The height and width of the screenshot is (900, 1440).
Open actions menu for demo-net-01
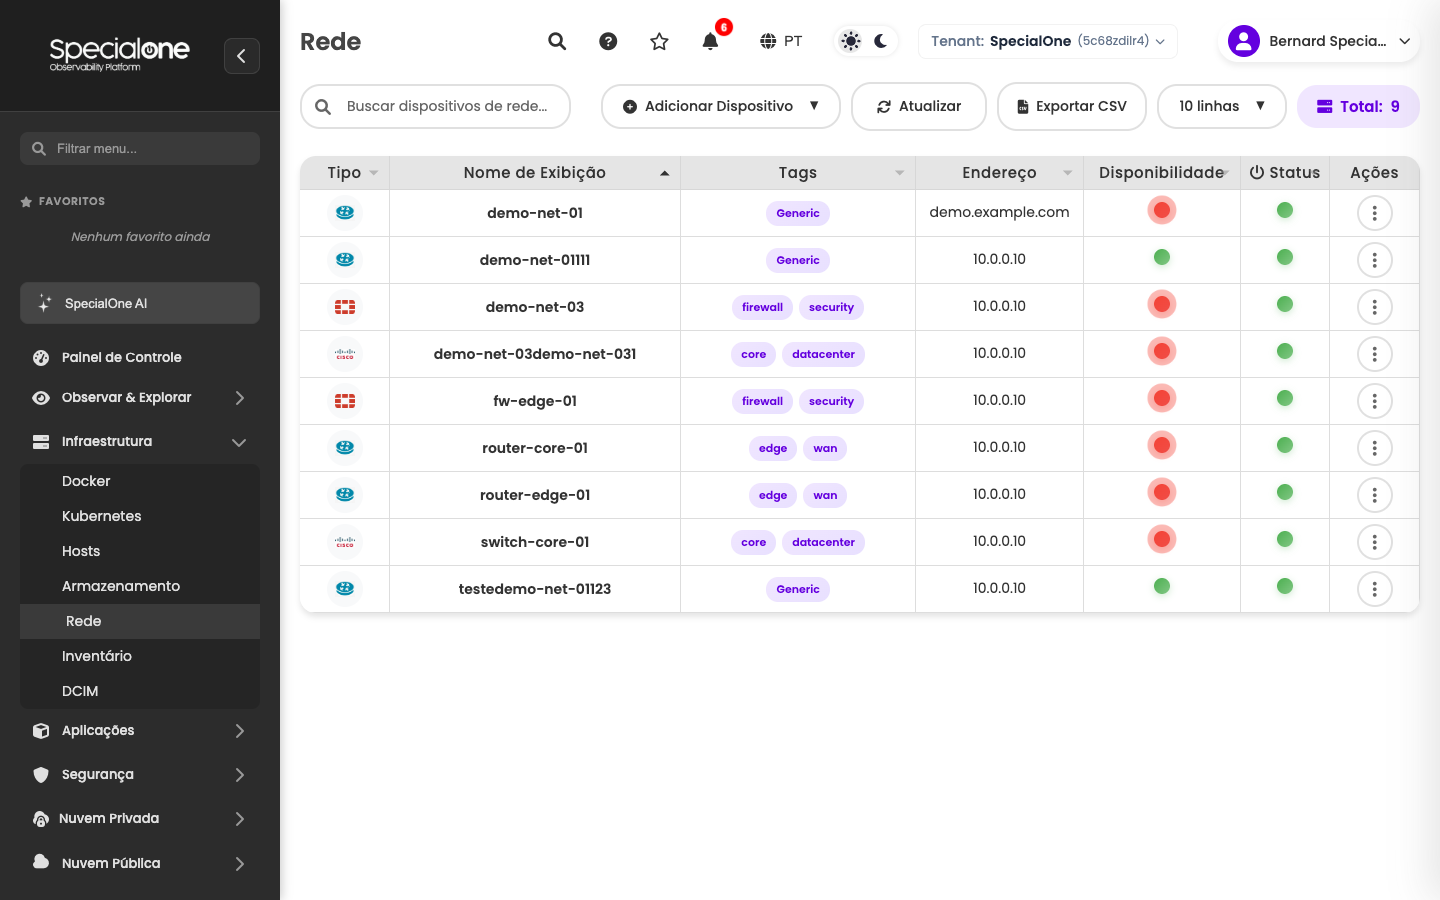click(x=1375, y=213)
